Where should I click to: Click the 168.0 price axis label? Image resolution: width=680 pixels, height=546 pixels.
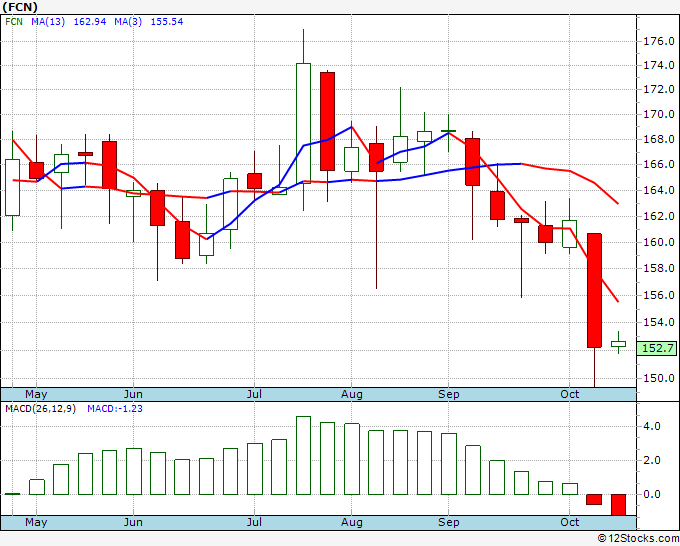coord(658,139)
